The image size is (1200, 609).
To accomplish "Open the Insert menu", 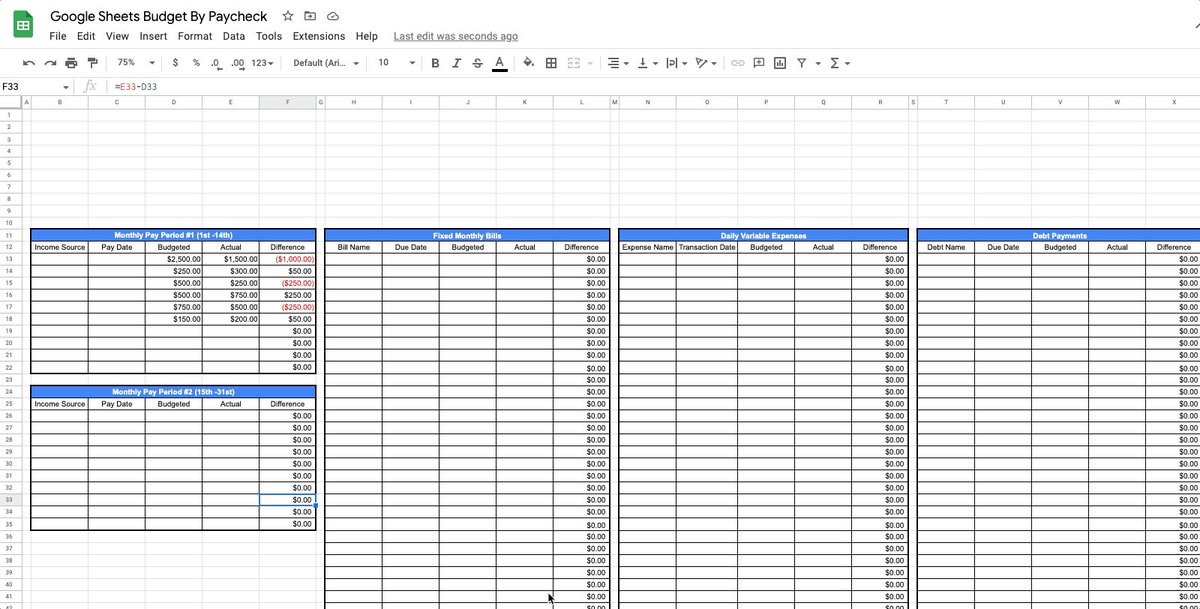I will pyautogui.click(x=153, y=36).
